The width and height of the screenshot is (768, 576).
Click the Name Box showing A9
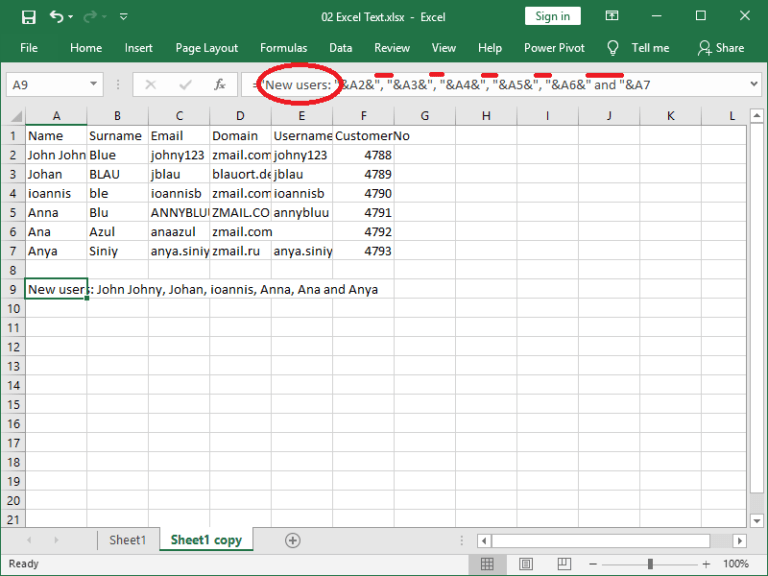(48, 85)
